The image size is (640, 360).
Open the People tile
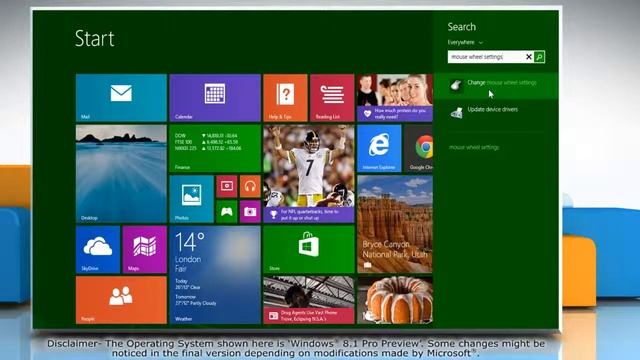(121, 300)
